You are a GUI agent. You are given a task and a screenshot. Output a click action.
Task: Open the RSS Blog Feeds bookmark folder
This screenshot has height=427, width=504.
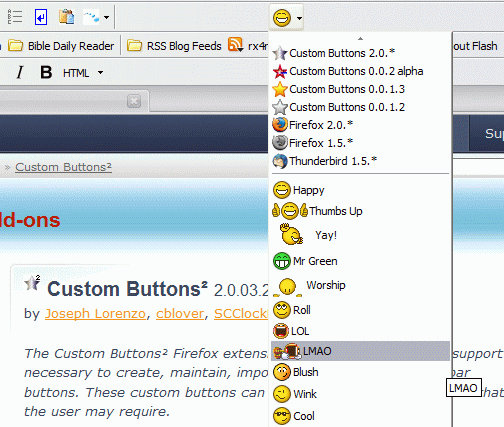tap(174, 46)
